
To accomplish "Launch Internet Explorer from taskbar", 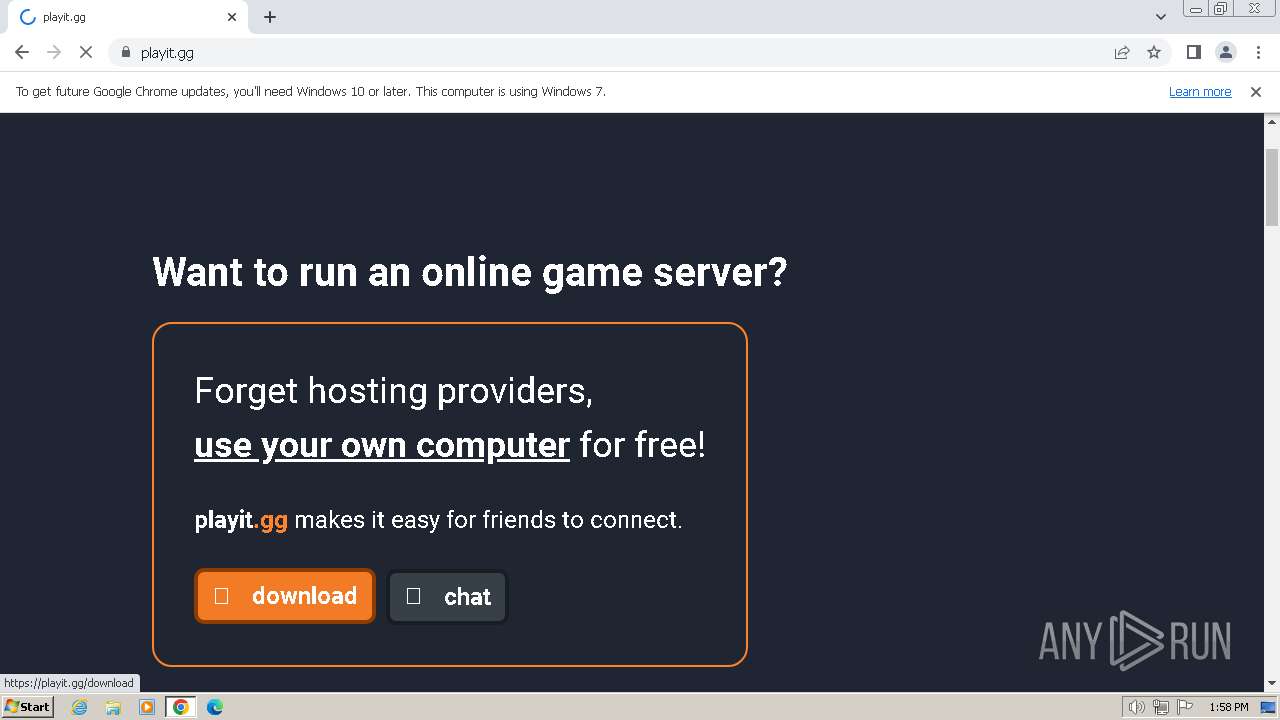I will coord(80,707).
